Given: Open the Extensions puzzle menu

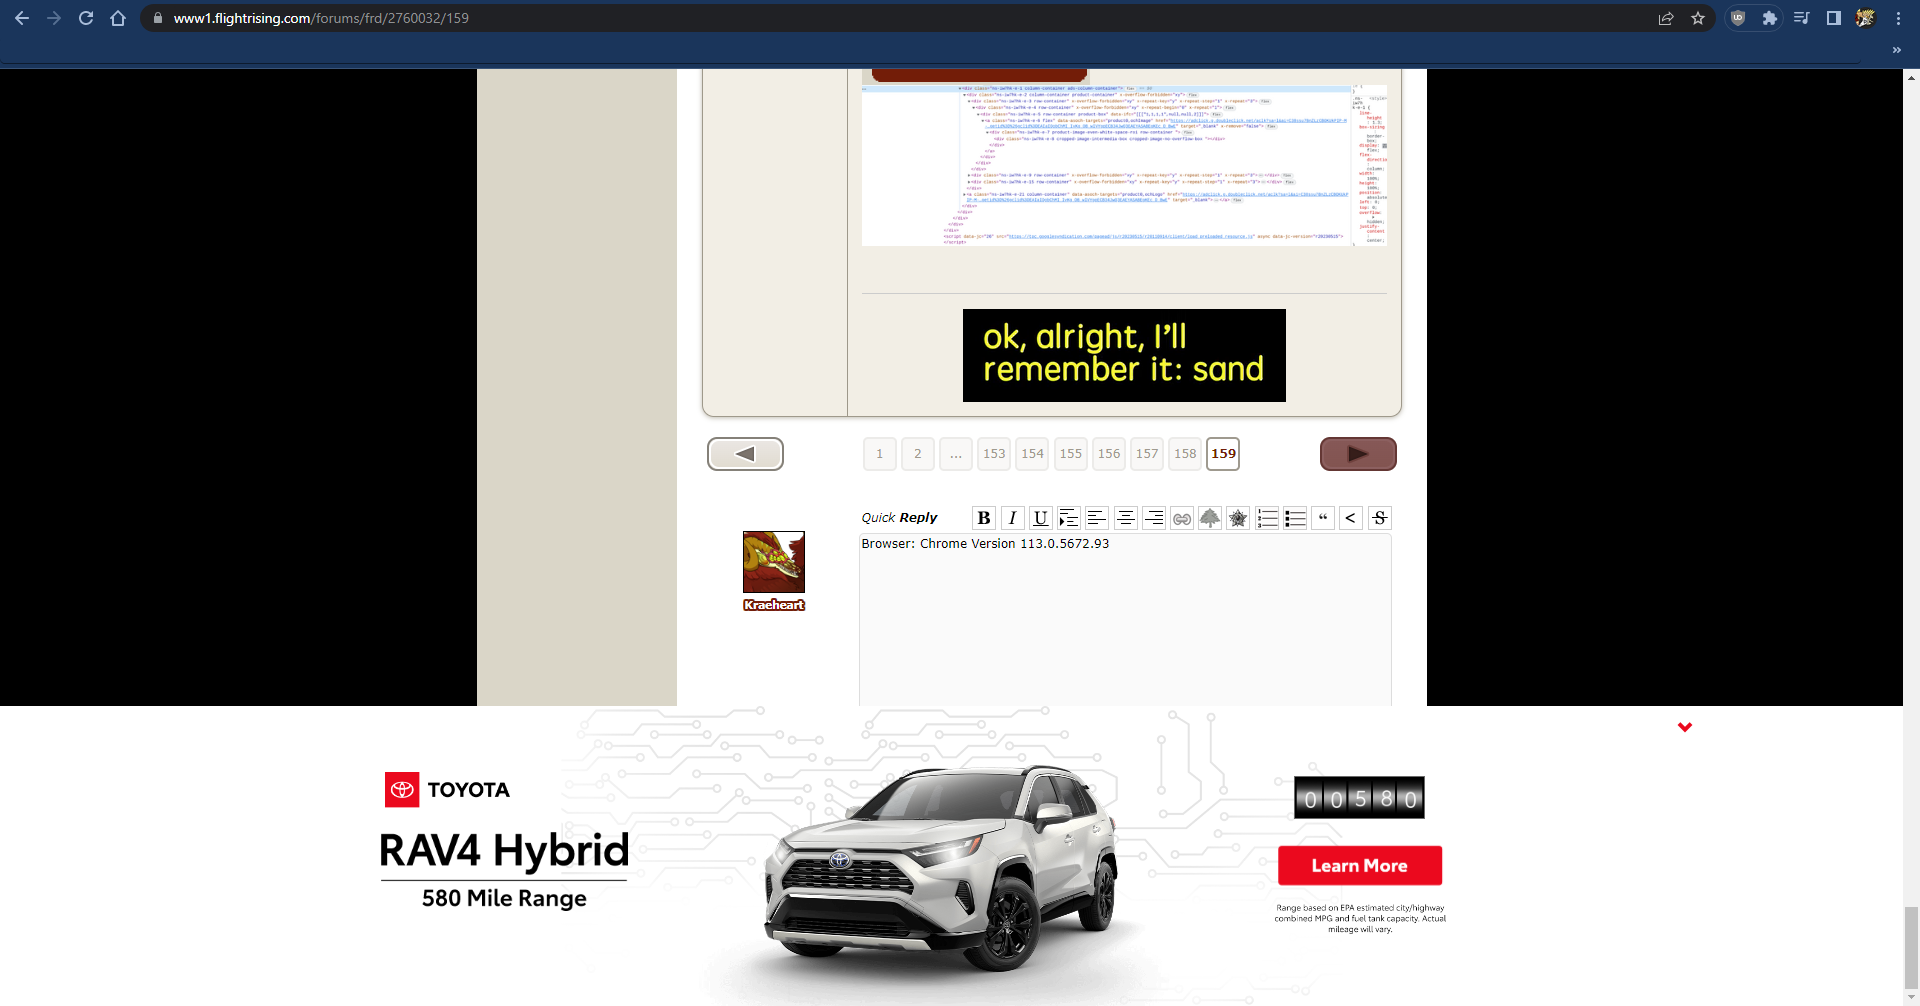Looking at the screenshot, I should (1770, 18).
